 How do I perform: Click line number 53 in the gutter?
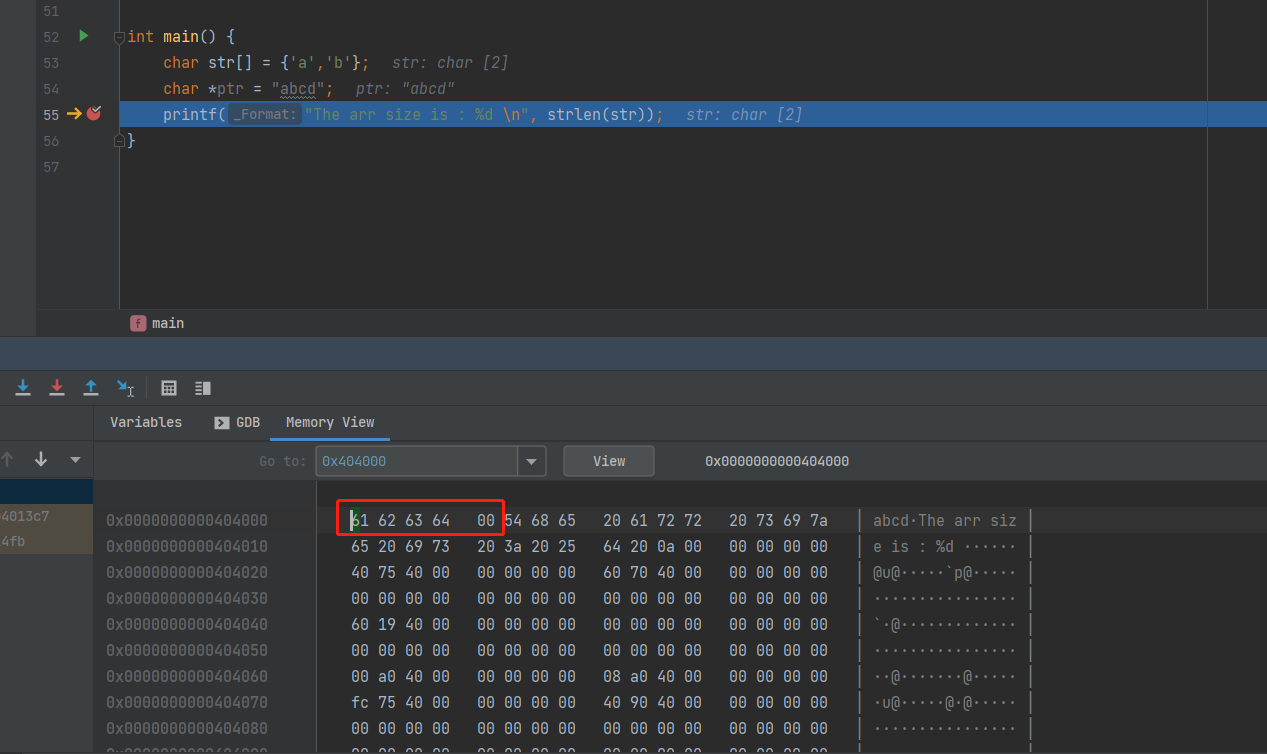click(x=51, y=63)
